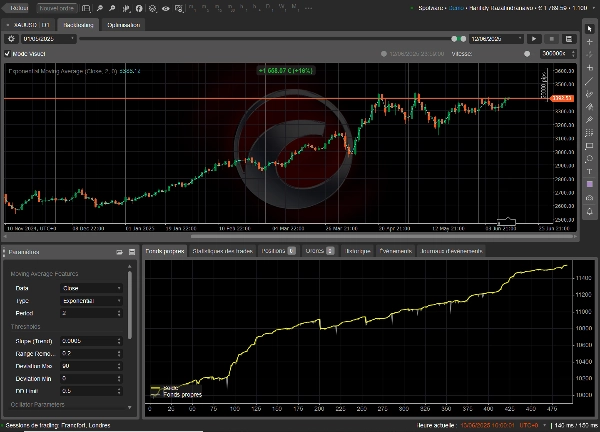
Task: Adjust the Deviation Max stepper
Action: pyautogui.click(x=119, y=366)
